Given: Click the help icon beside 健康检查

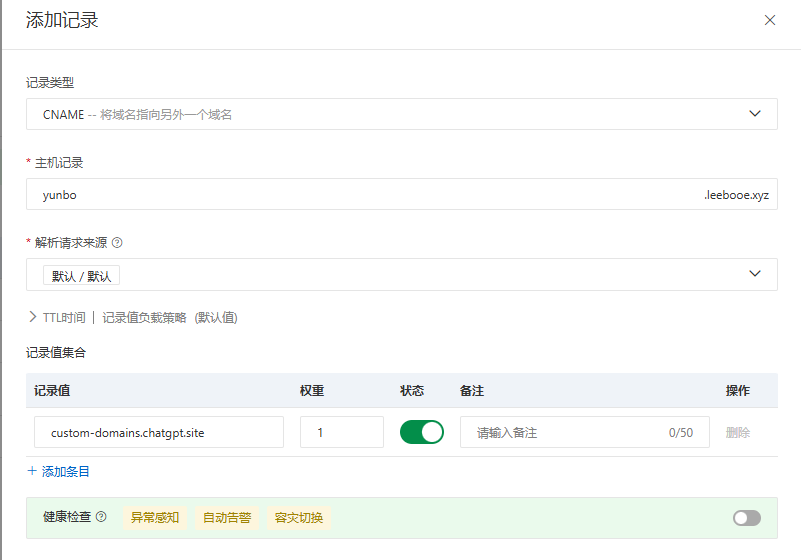Looking at the screenshot, I should pyautogui.click(x=101, y=517).
